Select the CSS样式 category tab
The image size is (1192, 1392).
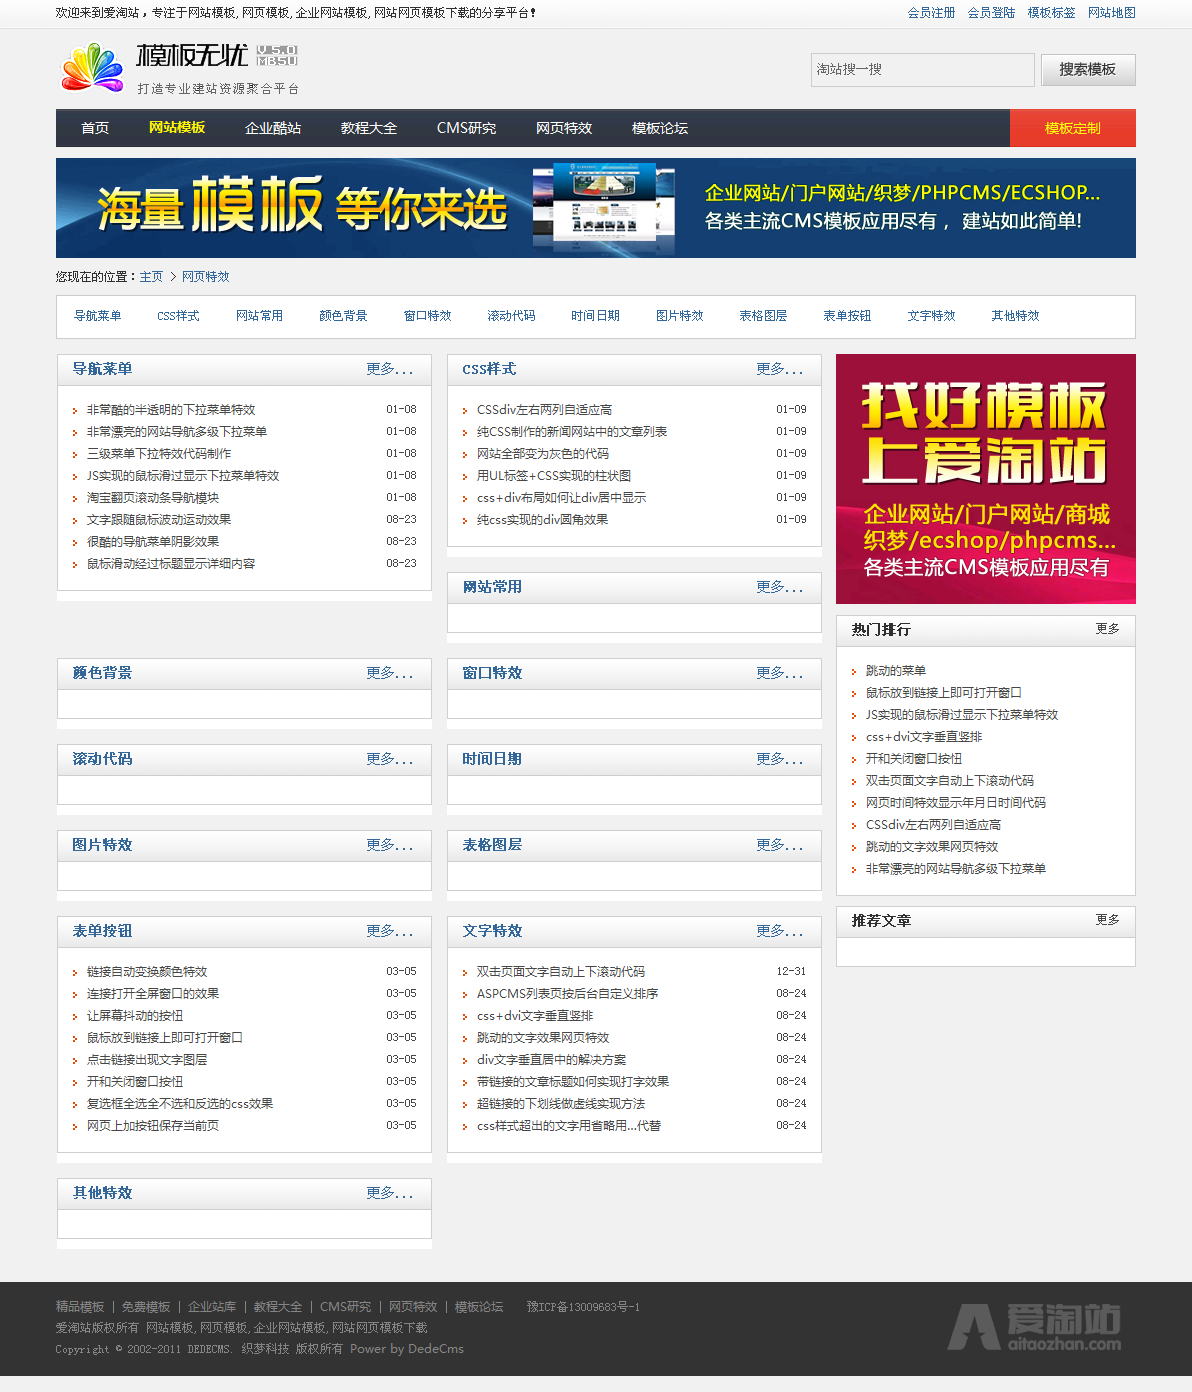178,316
